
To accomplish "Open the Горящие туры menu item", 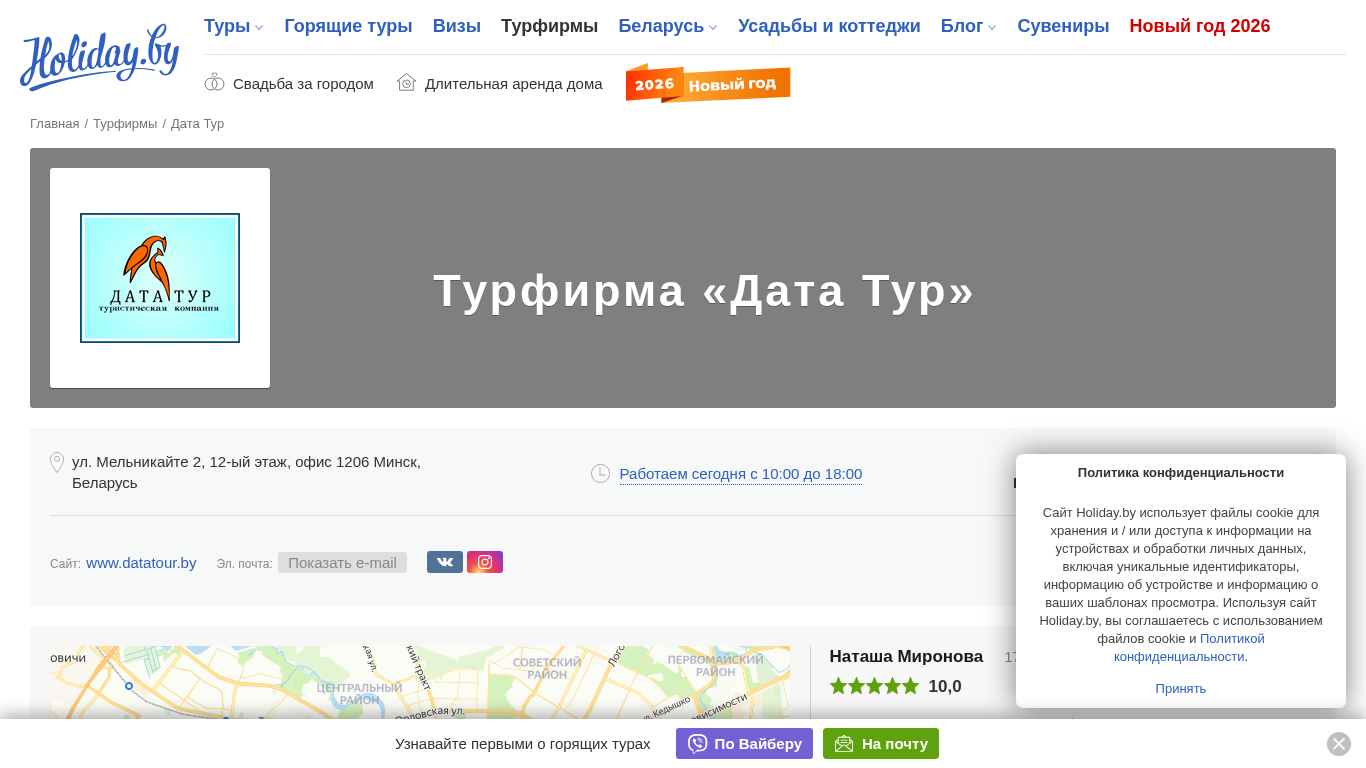I will [x=348, y=27].
